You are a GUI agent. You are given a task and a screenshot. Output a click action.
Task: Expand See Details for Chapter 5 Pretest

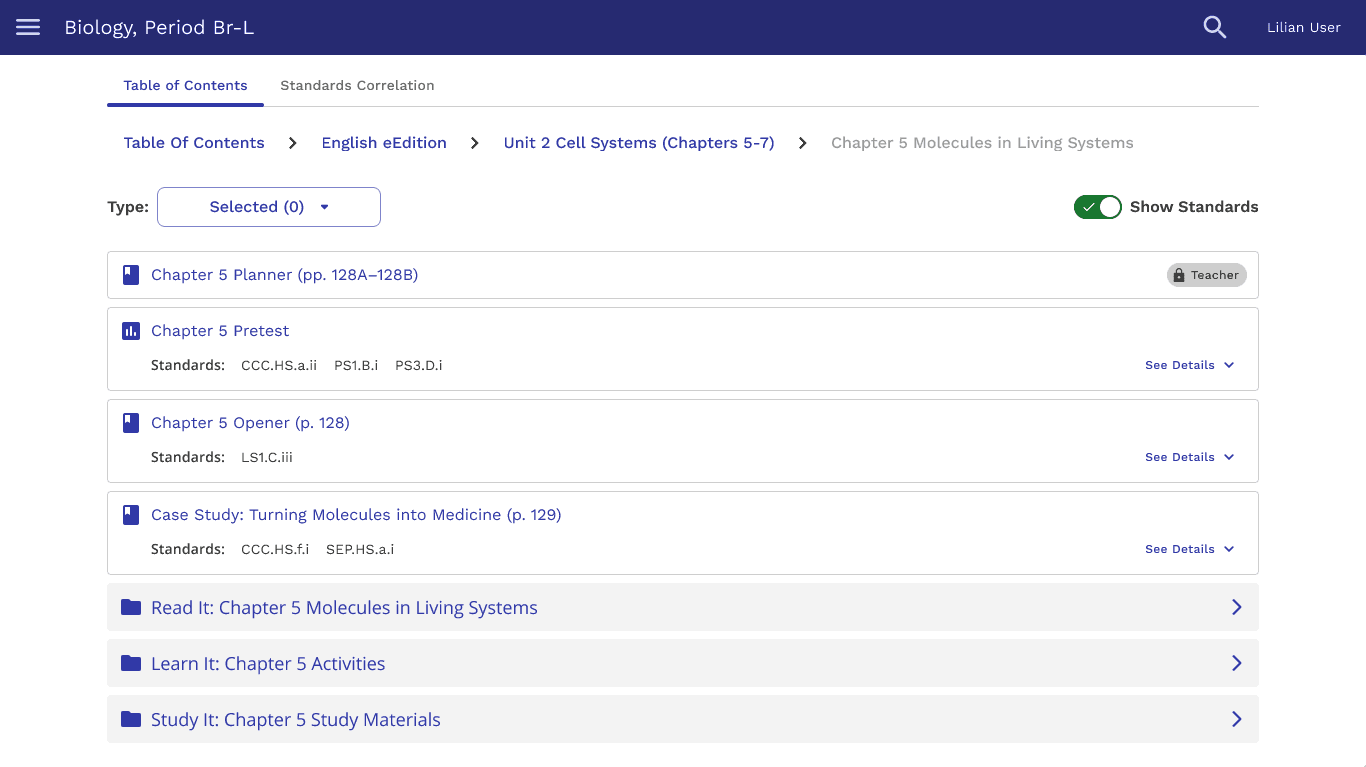pos(1190,365)
